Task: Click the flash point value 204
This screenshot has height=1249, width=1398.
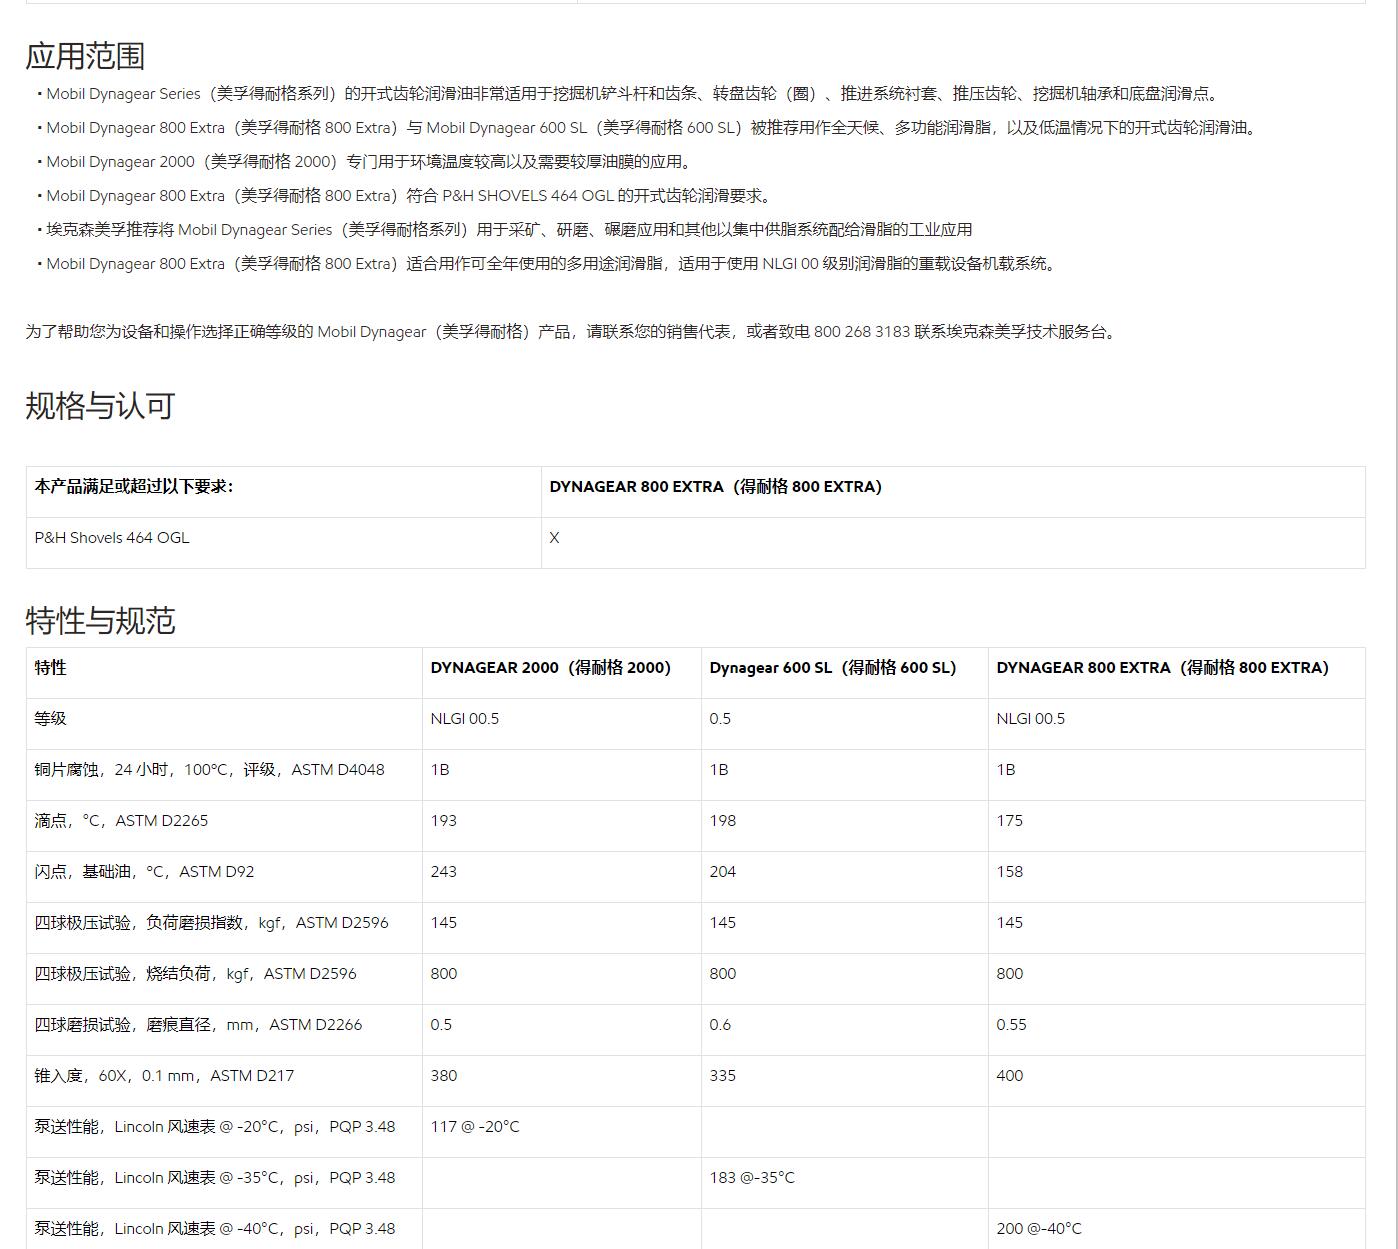Action: 723,872
